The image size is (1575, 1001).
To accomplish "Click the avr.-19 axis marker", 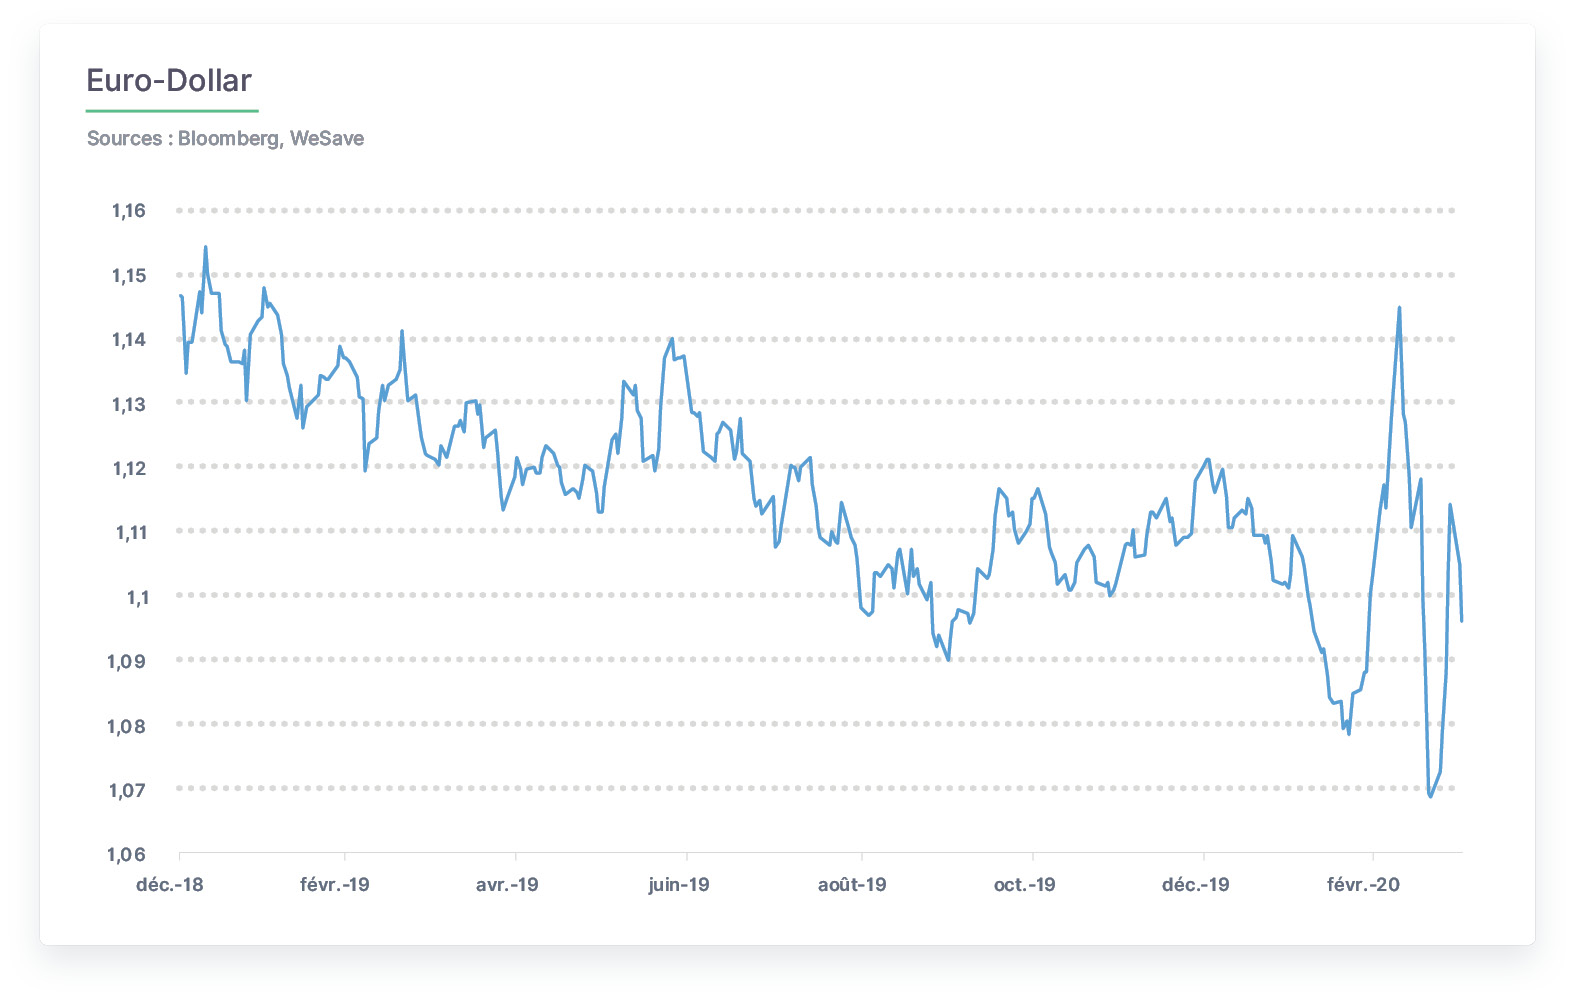I will pos(507,885).
